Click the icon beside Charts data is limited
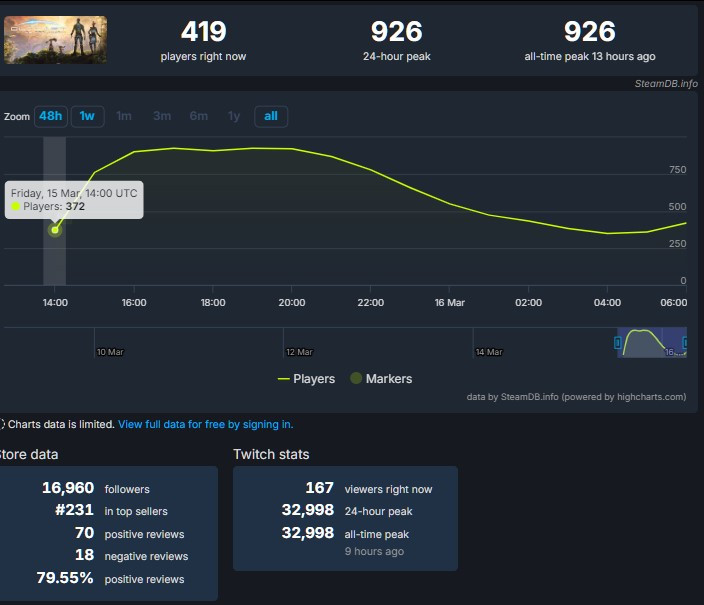Screen dimensions: 704x605 (x=3, y=424)
